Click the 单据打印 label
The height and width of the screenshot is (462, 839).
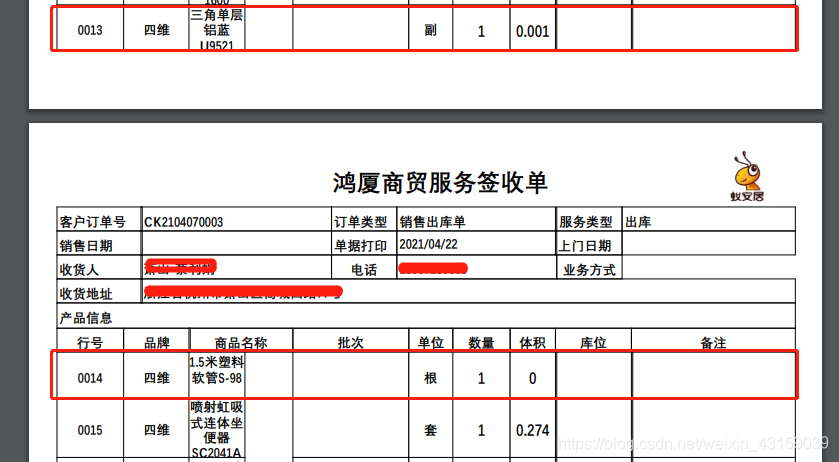[361, 246]
